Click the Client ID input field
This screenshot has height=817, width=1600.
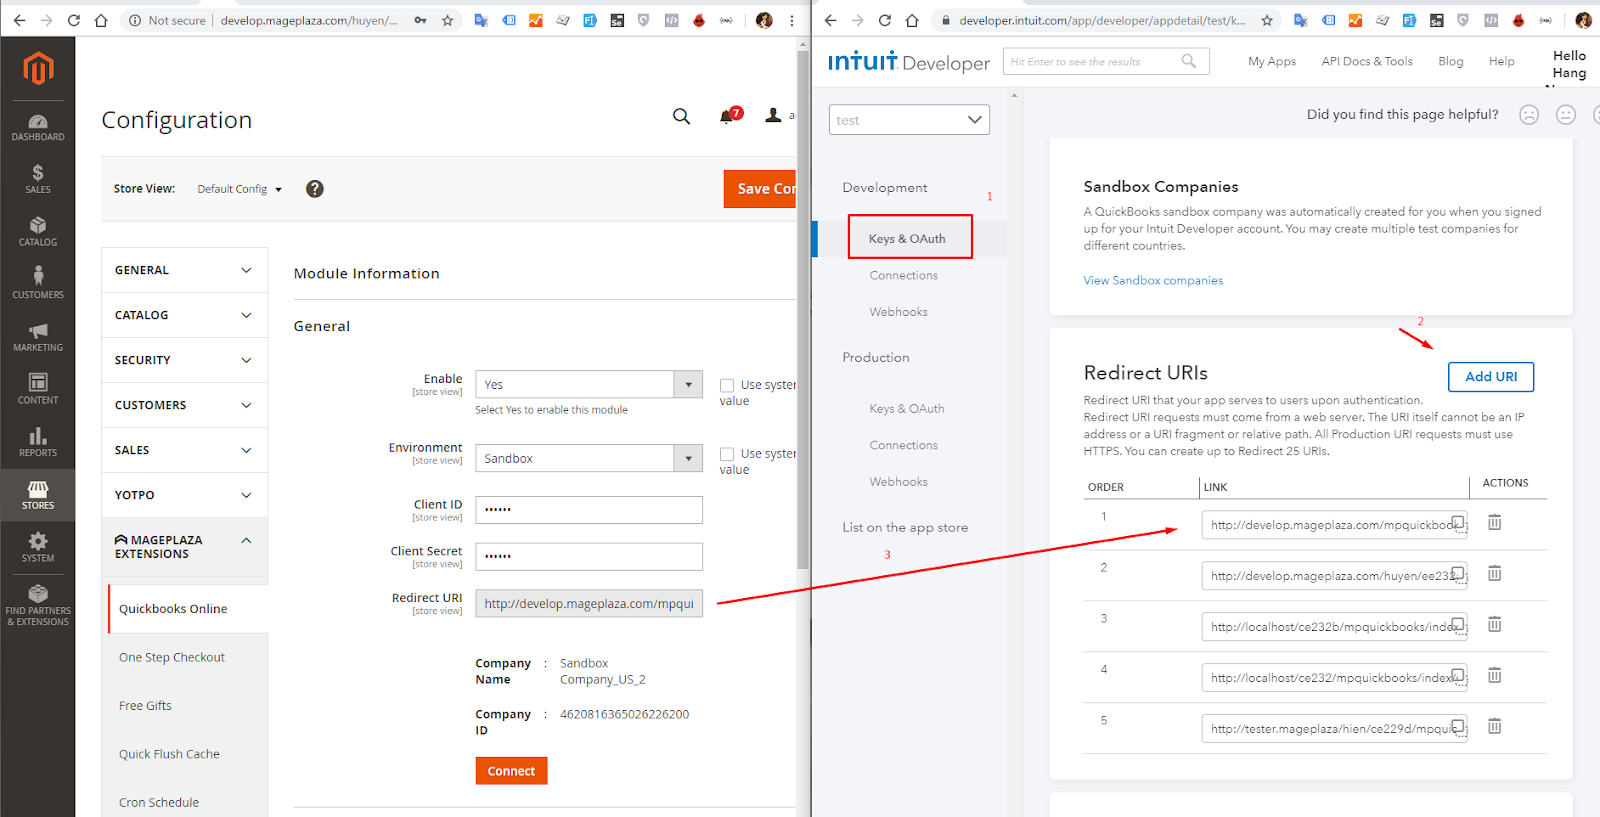tap(588, 510)
